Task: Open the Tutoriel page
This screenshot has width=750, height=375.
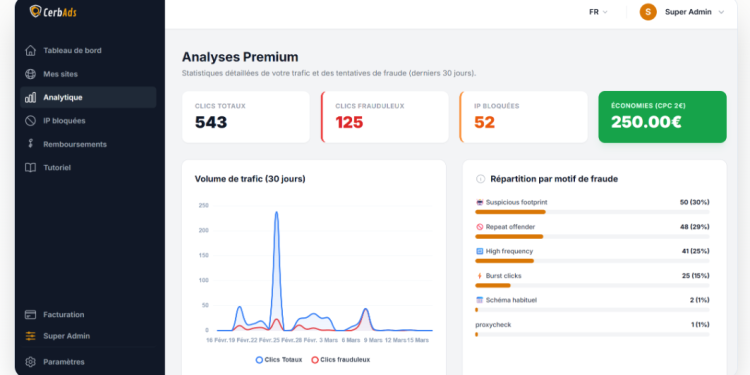Action: tap(88, 167)
